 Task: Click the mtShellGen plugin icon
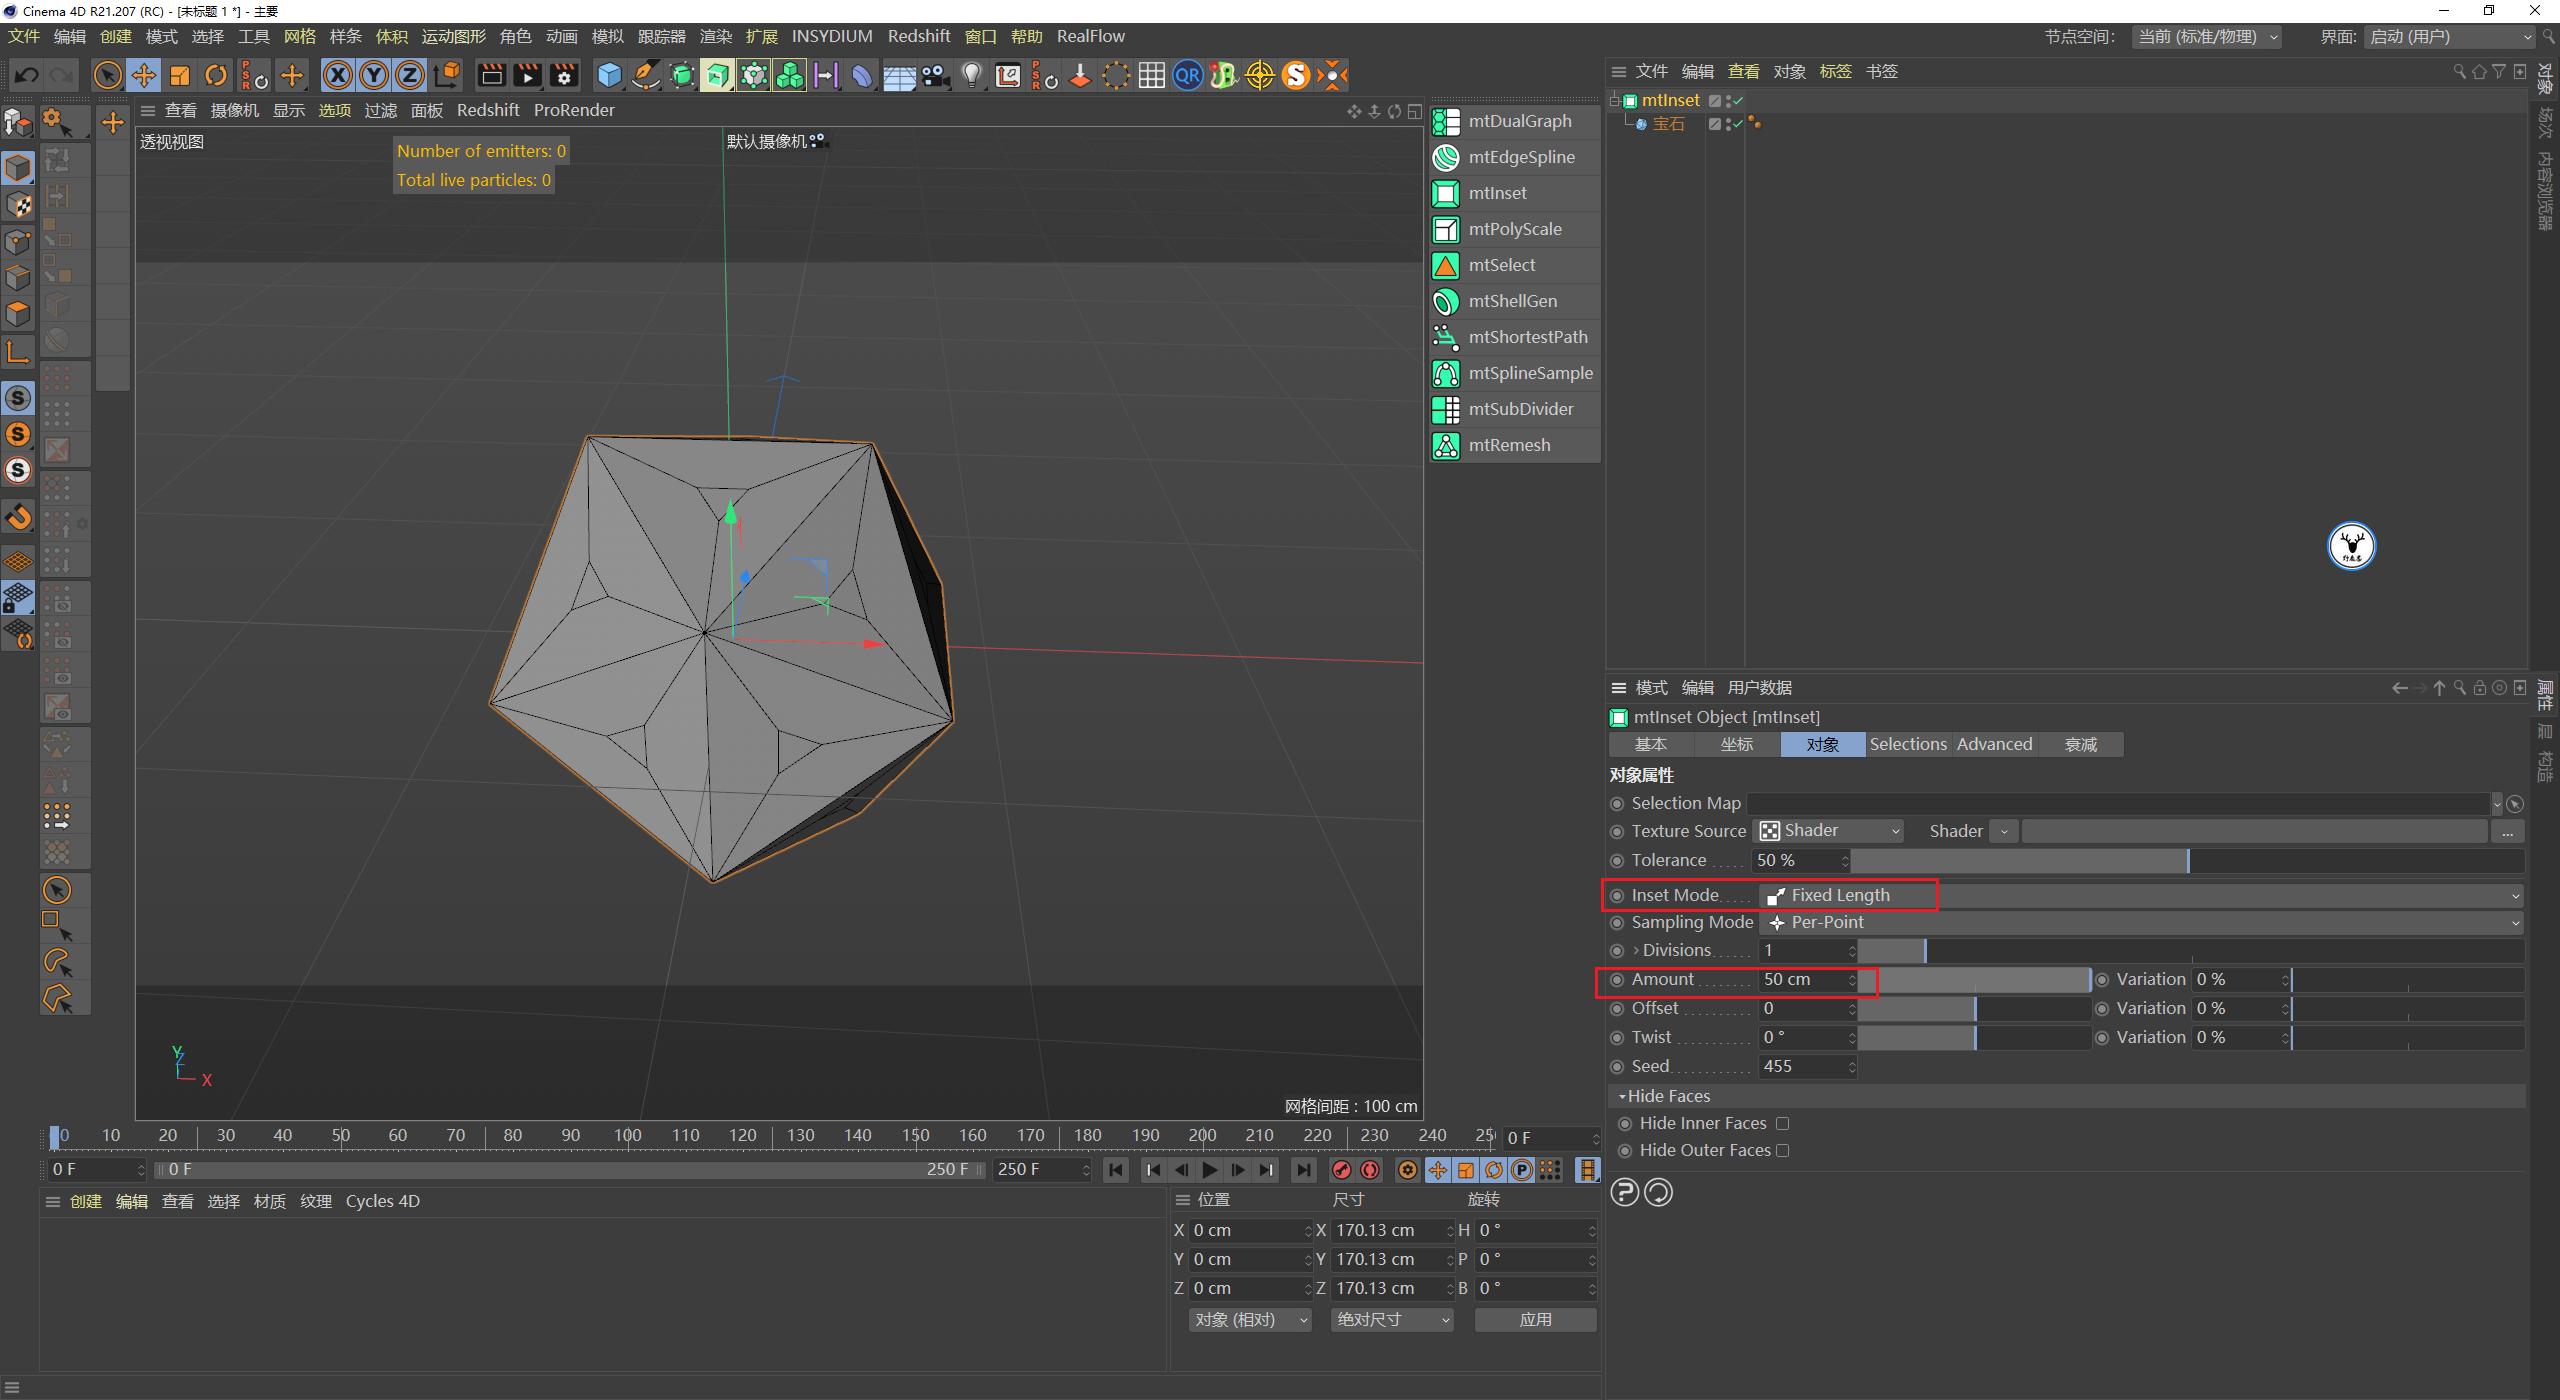[1446, 301]
